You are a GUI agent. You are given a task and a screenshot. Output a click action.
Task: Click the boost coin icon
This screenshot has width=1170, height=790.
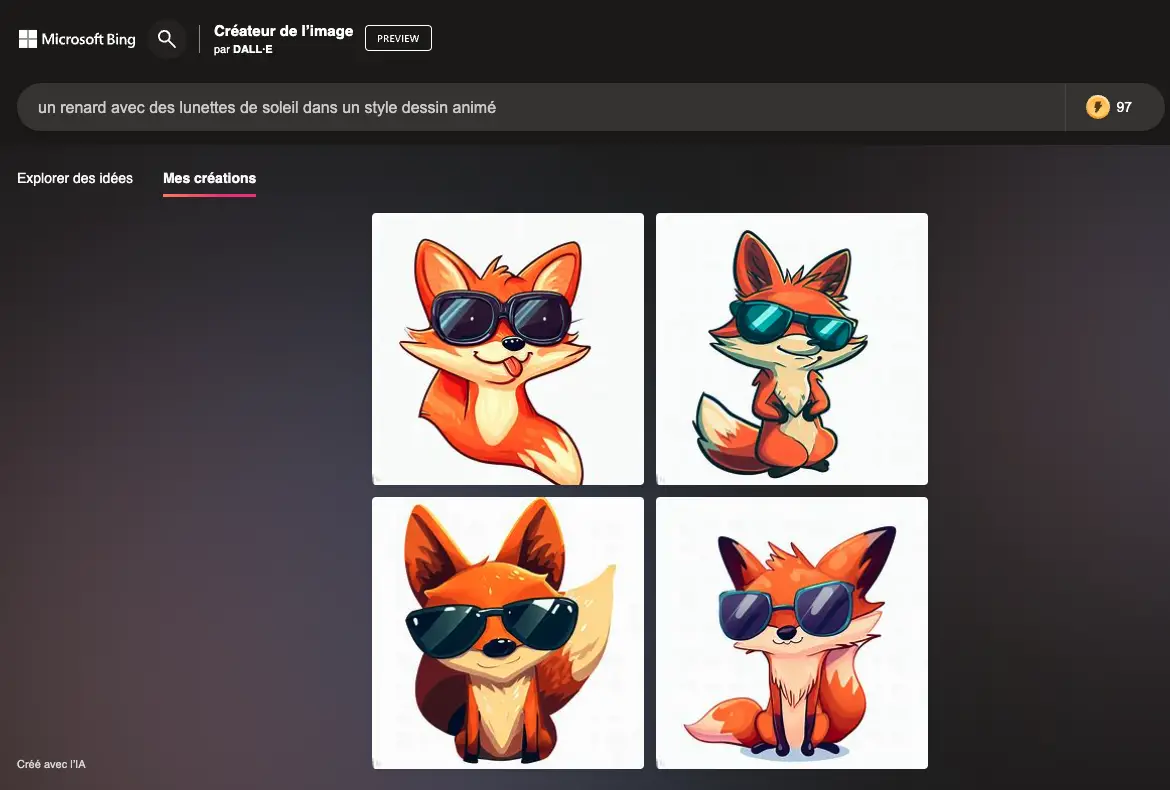coord(1097,107)
